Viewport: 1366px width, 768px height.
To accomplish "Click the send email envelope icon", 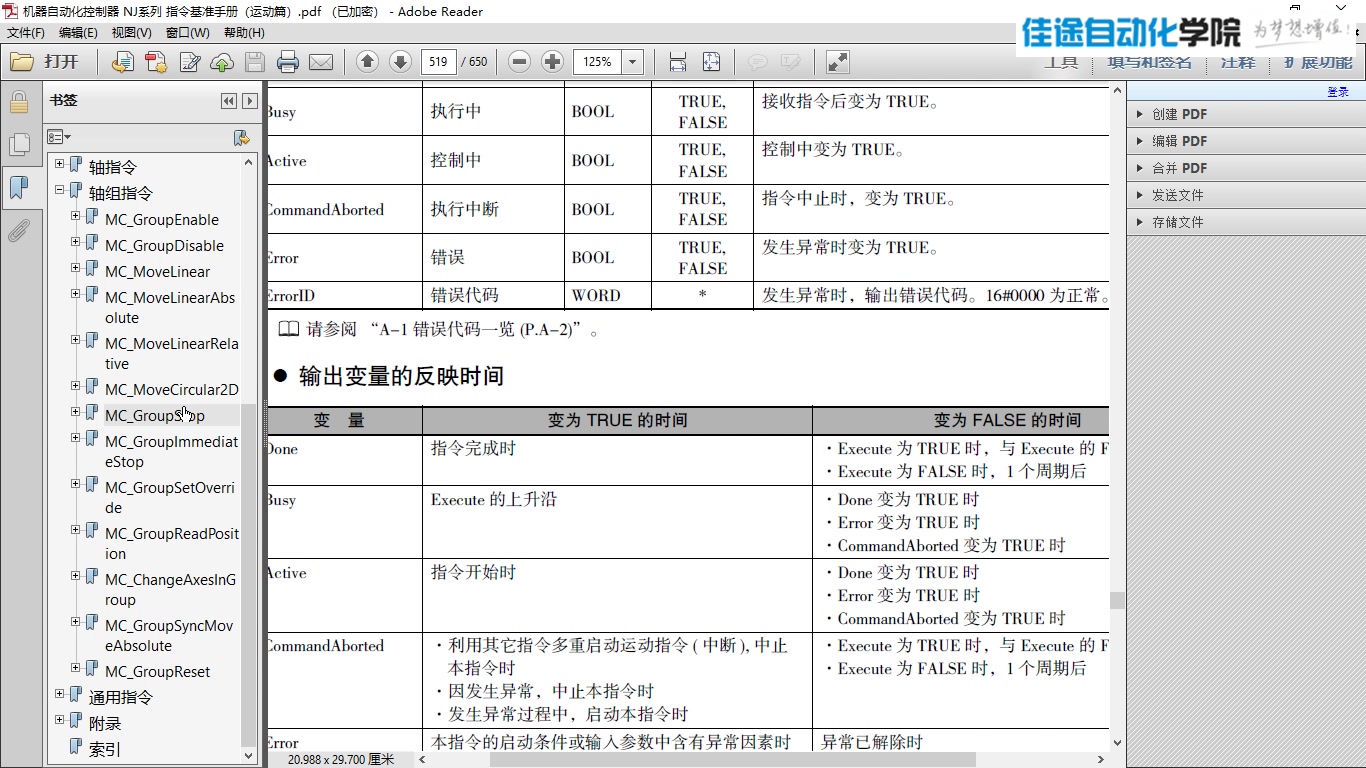I will (321, 62).
